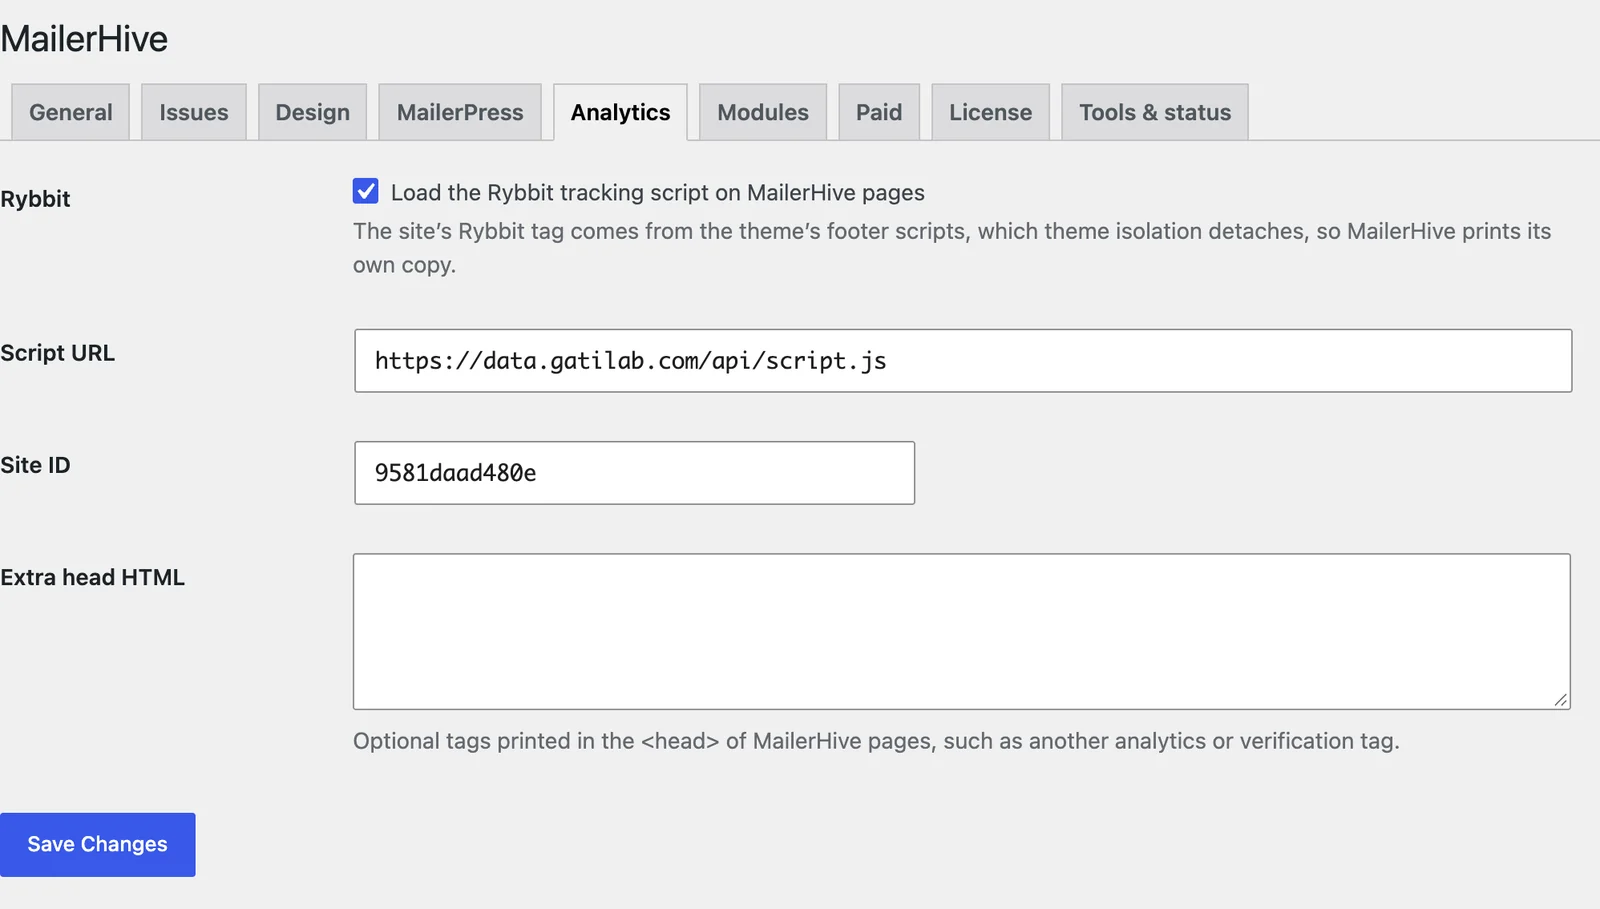1600x909 pixels.
Task: Click the 'Load the Rybbit tracking script' label
Action: 658,192
